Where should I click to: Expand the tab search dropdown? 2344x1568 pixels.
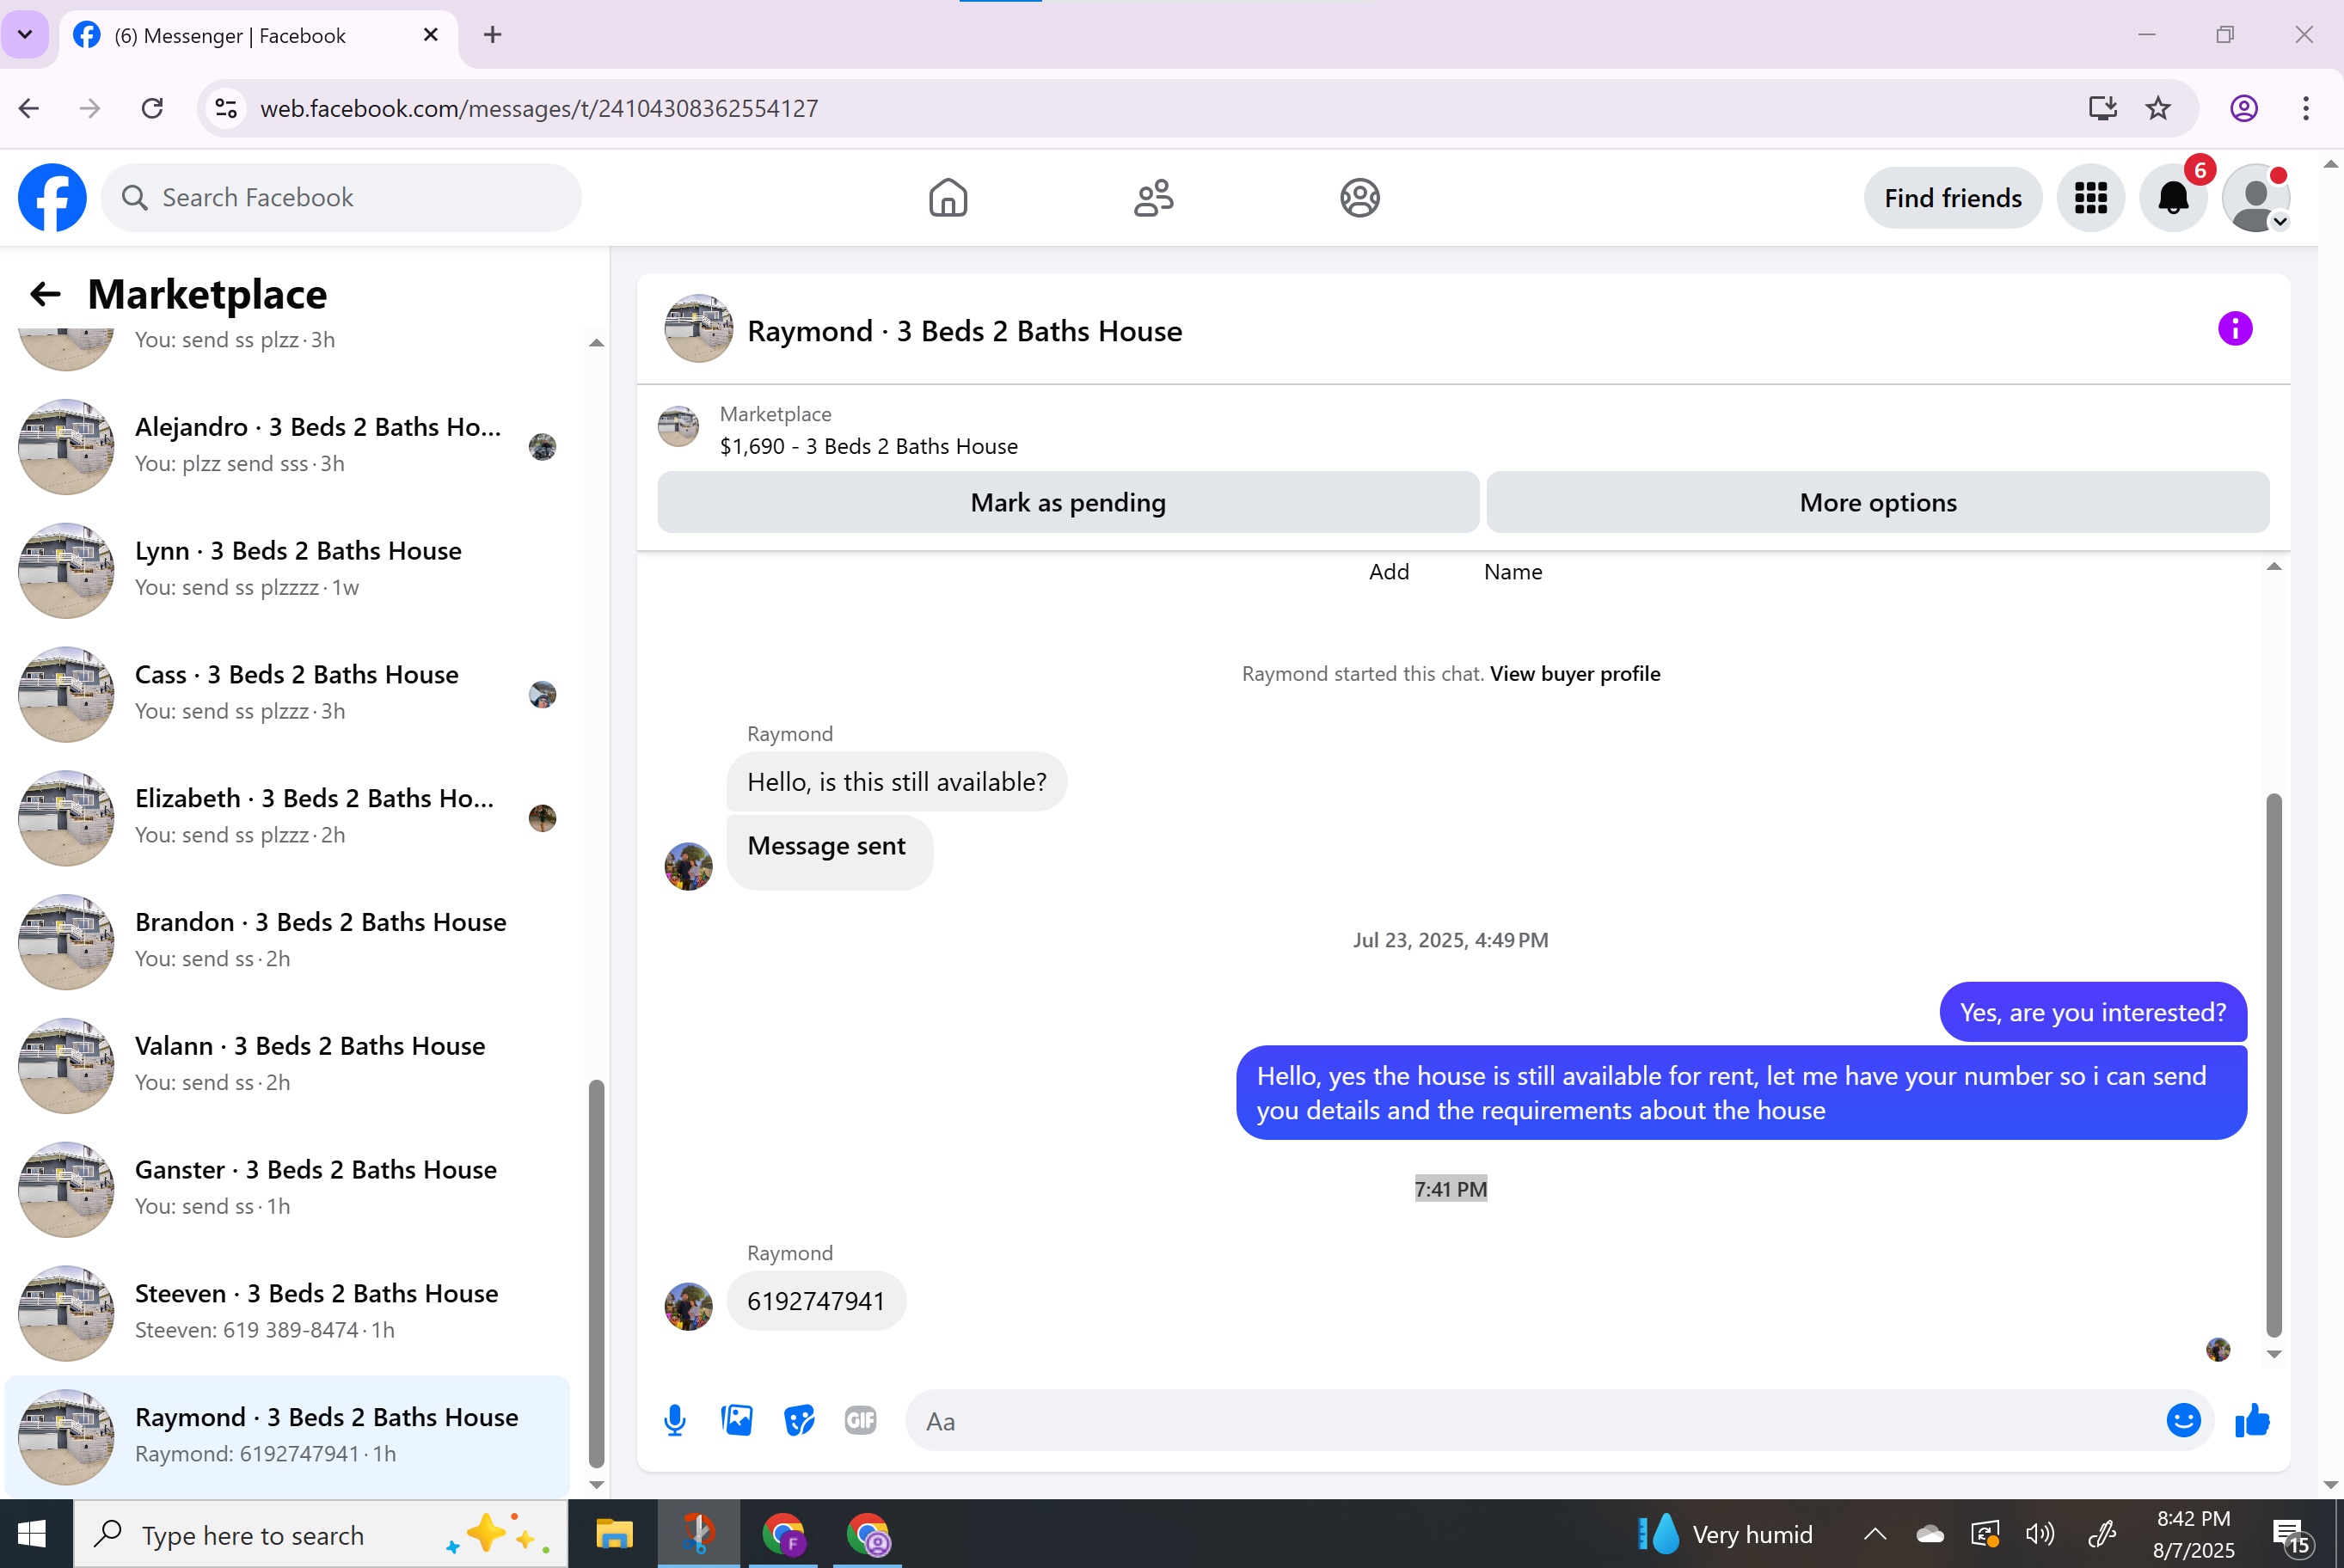coord(25,35)
